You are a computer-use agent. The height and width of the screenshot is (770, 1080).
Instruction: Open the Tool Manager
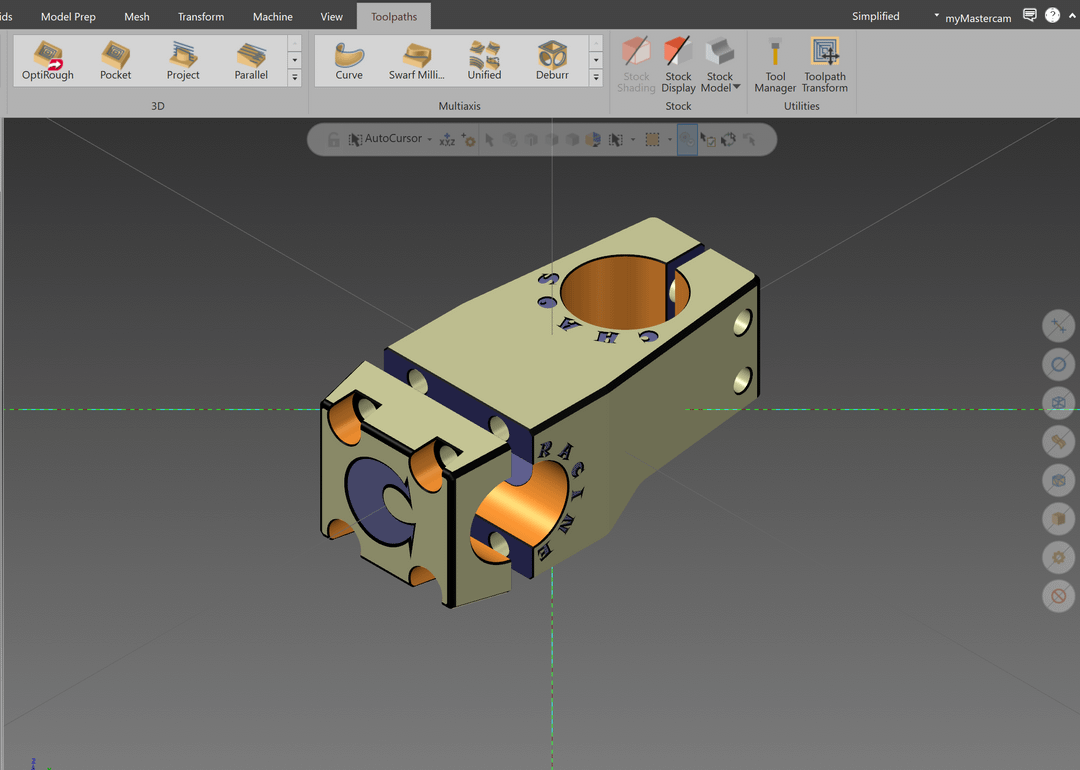(775, 65)
